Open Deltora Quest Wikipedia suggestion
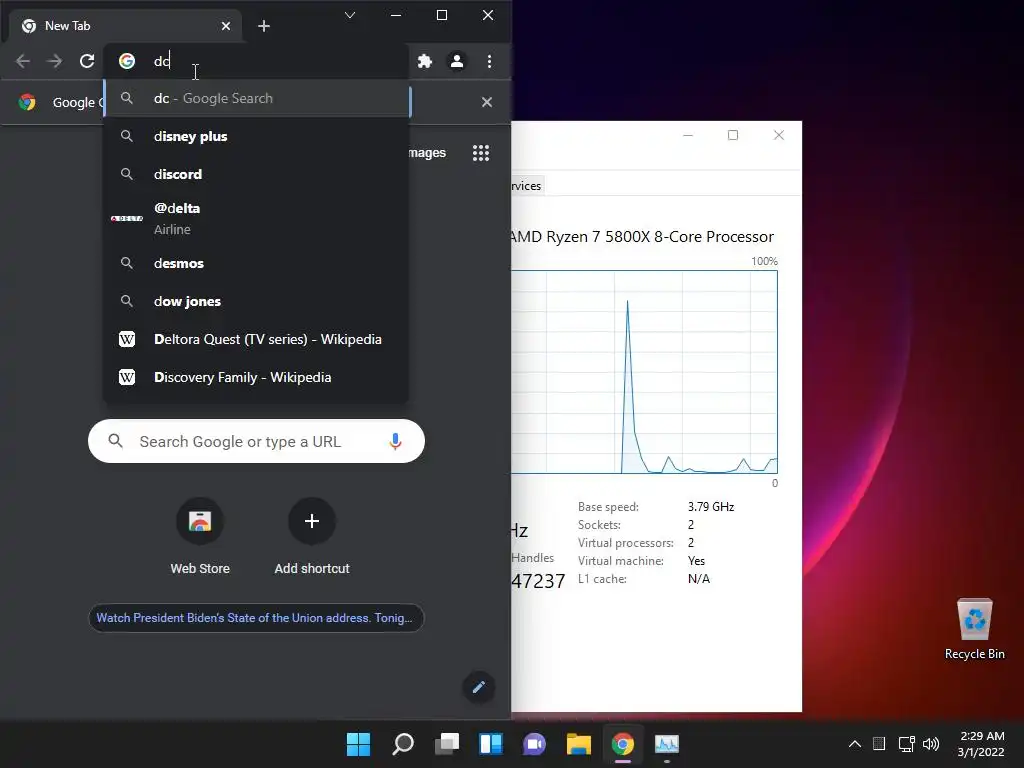1024x768 pixels. [257, 339]
